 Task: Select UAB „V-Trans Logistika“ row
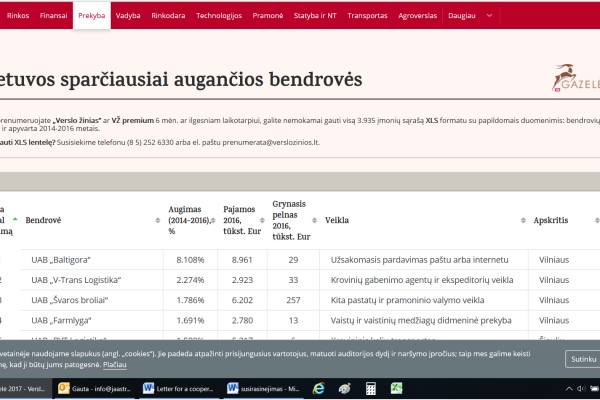pos(76,280)
